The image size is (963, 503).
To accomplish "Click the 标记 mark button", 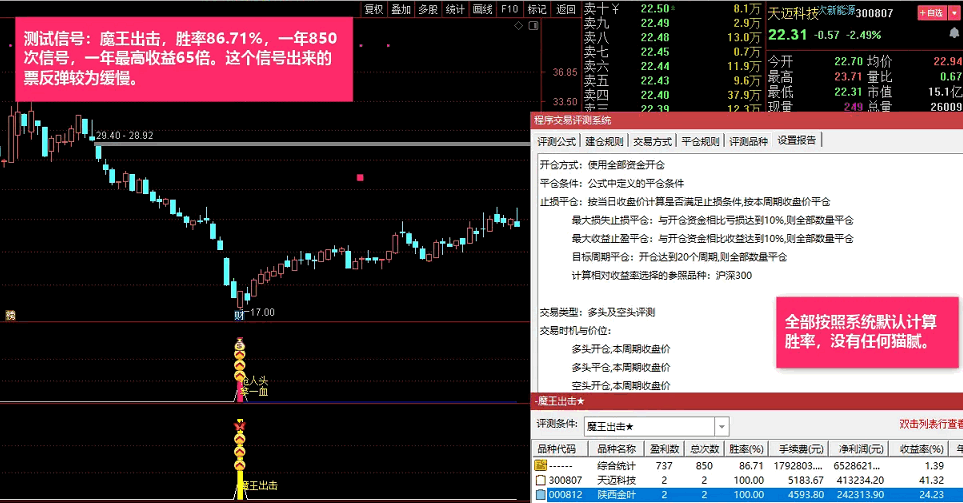I will pyautogui.click(x=537, y=9).
